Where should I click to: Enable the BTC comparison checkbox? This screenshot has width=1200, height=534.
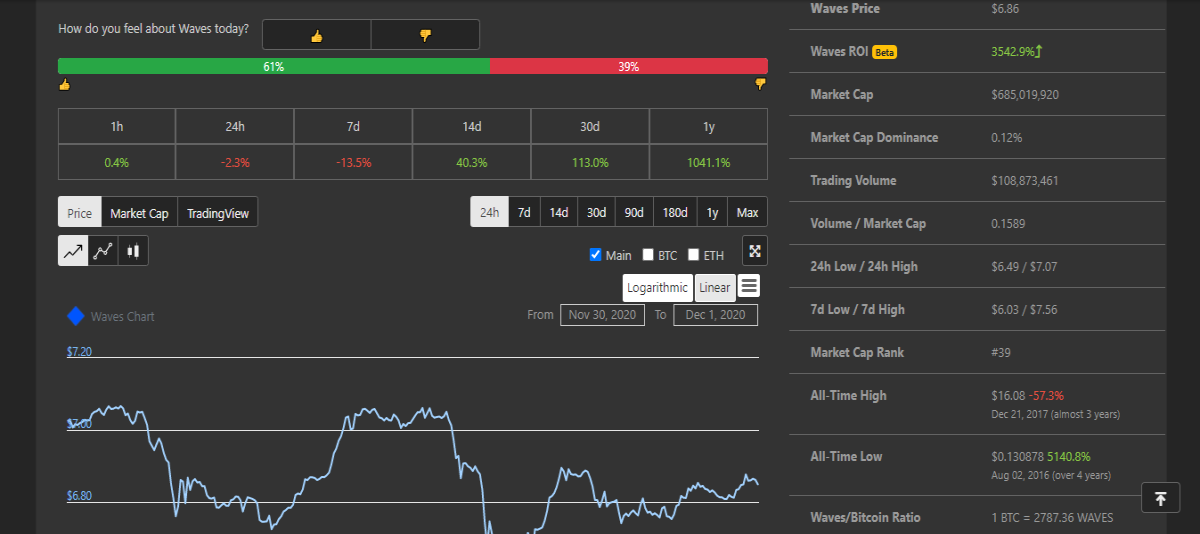click(648, 255)
